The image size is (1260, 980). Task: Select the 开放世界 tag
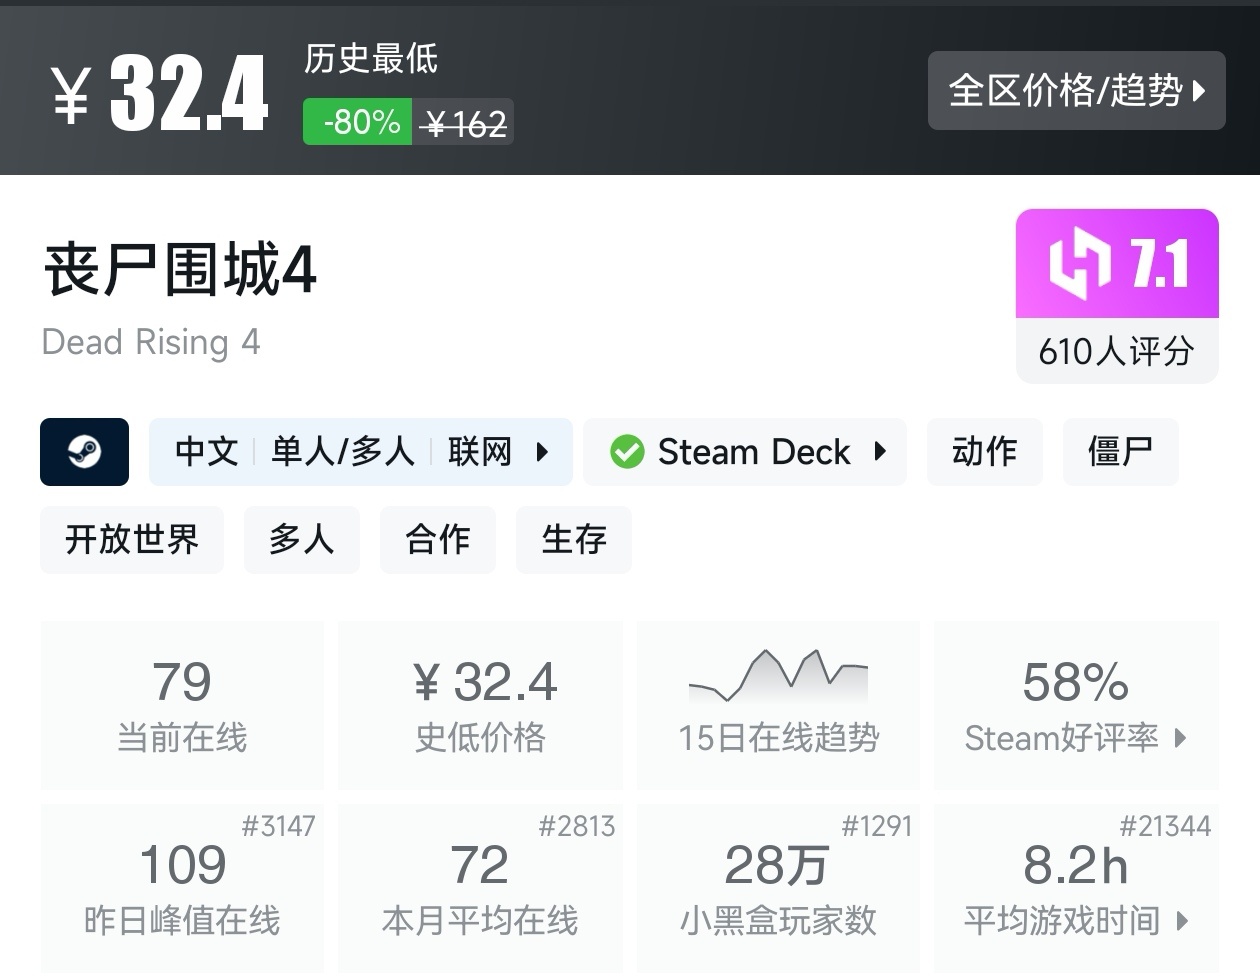(x=132, y=540)
